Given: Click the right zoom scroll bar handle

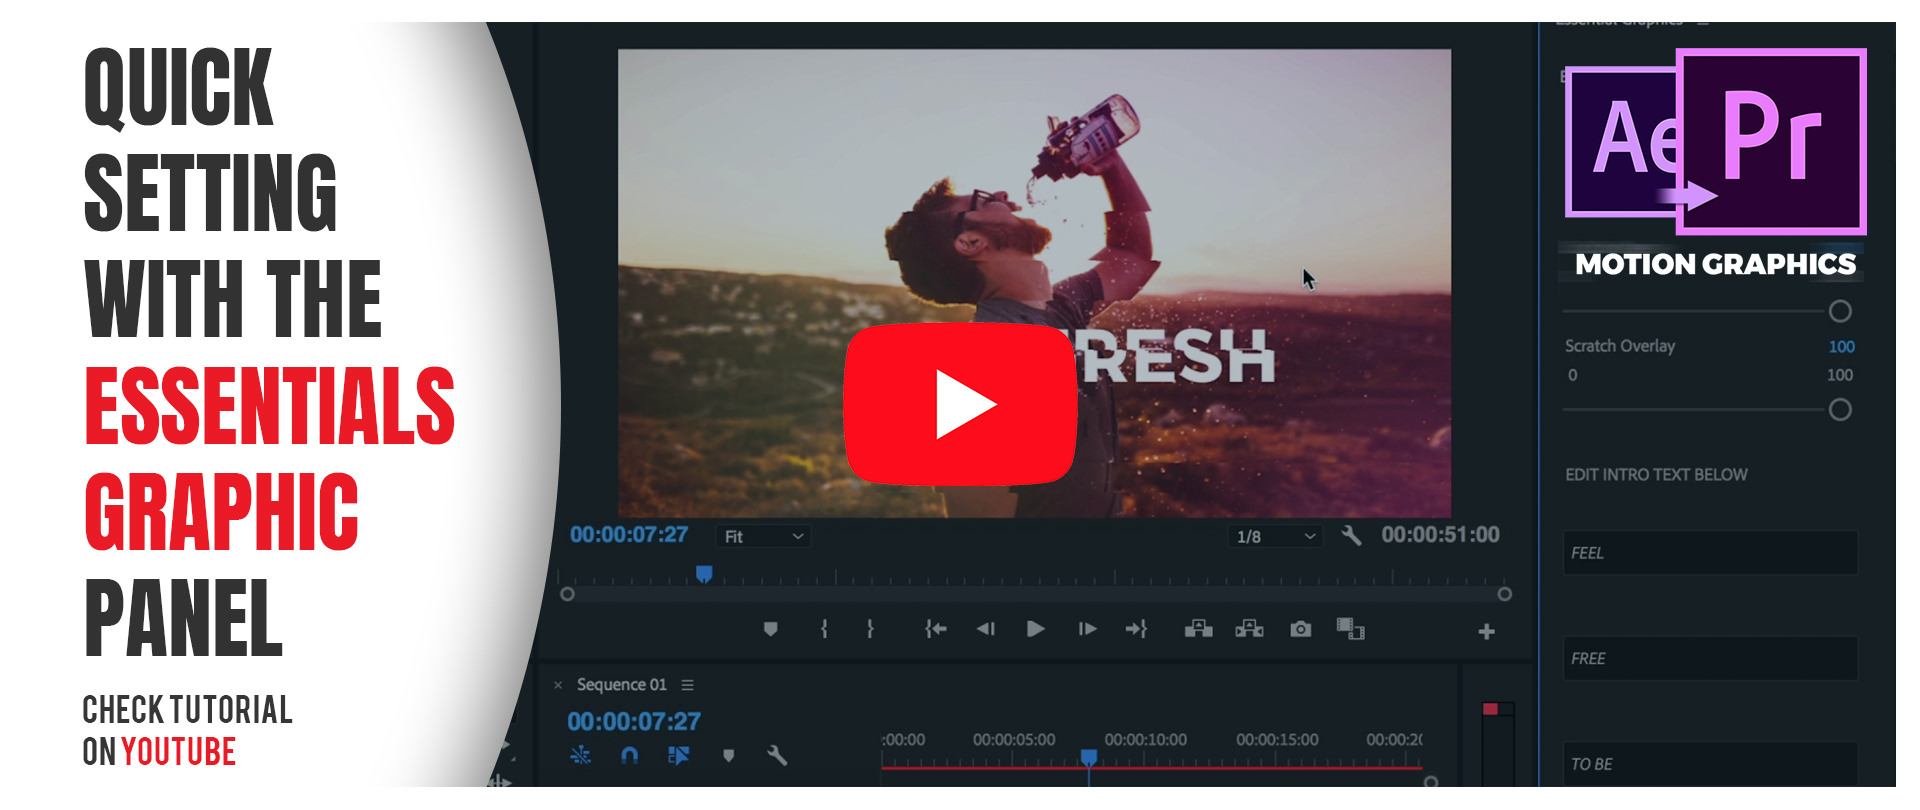Looking at the screenshot, I should tap(1504, 594).
